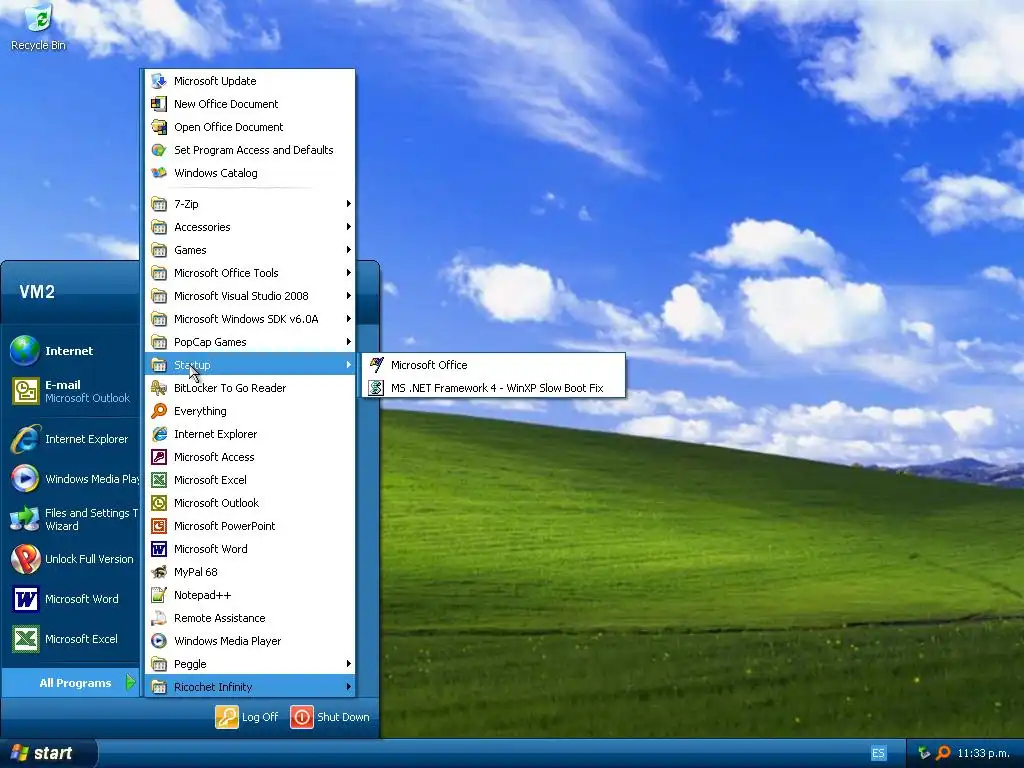The width and height of the screenshot is (1024, 768).
Task: Open the Accessories program group
Action: [250, 227]
